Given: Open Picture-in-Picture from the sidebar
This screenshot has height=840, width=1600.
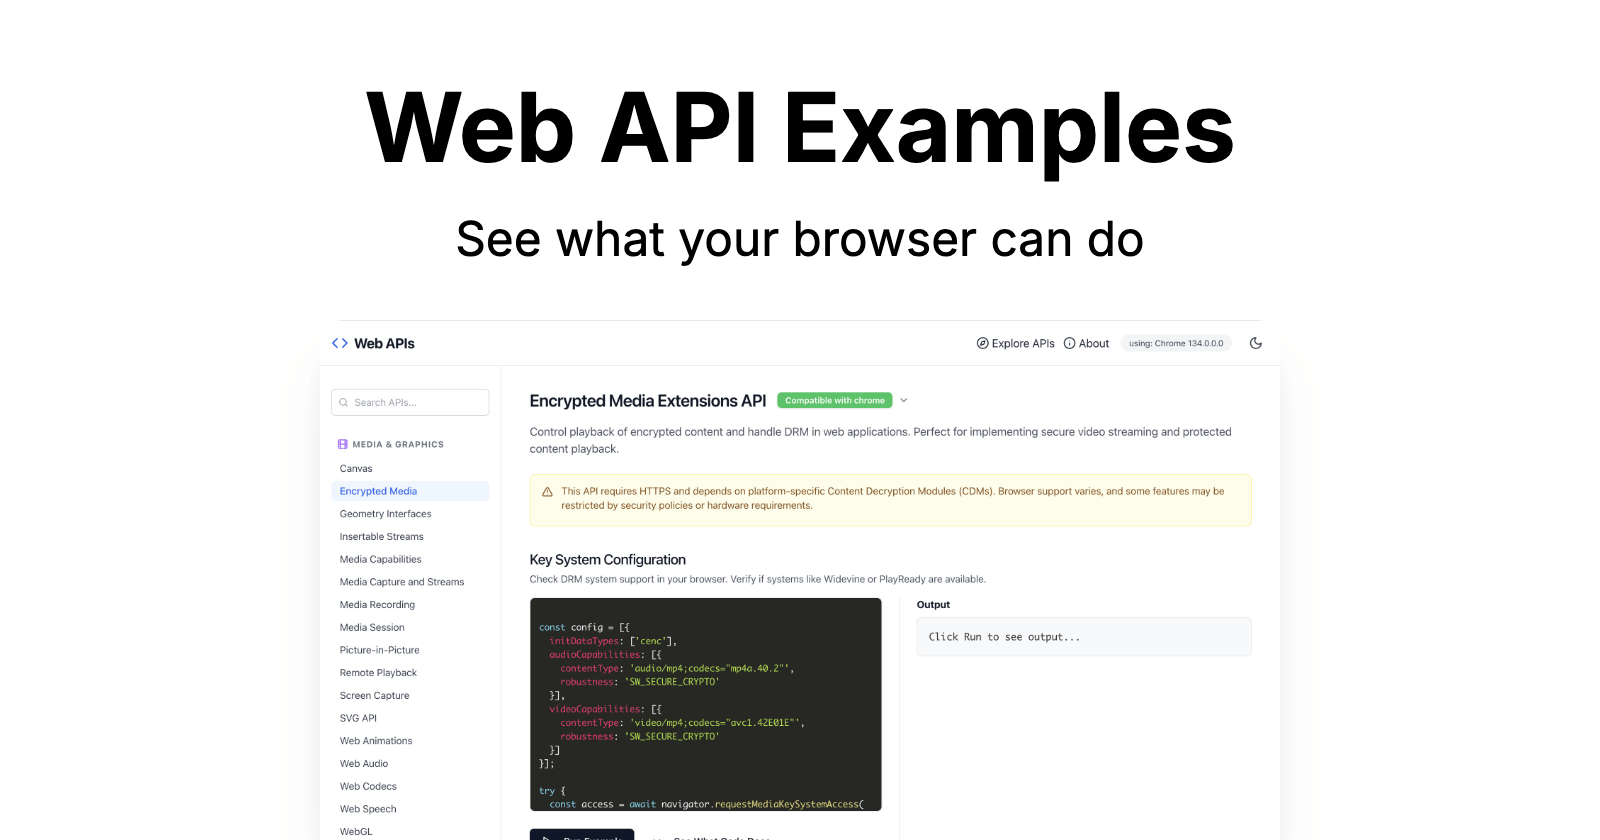Looking at the screenshot, I should pos(379,650).
